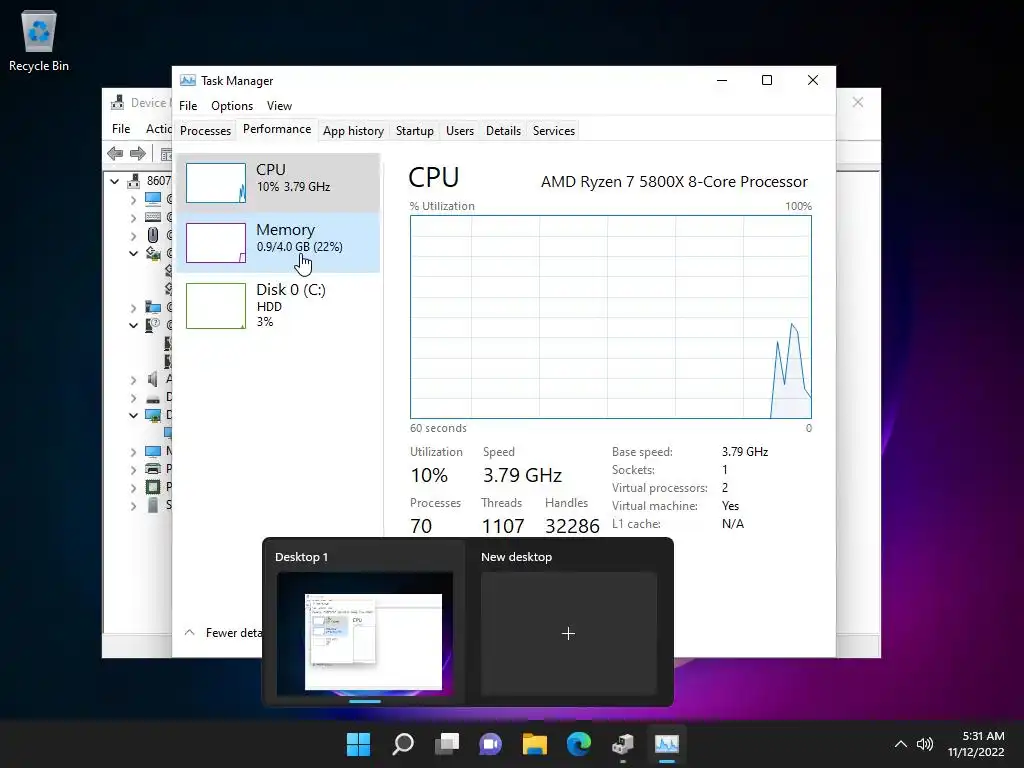The height and width of the screenshot is (768, 1024).
Task: Select the processor chip icon in device tree
Action: click(x=153, y=487)
